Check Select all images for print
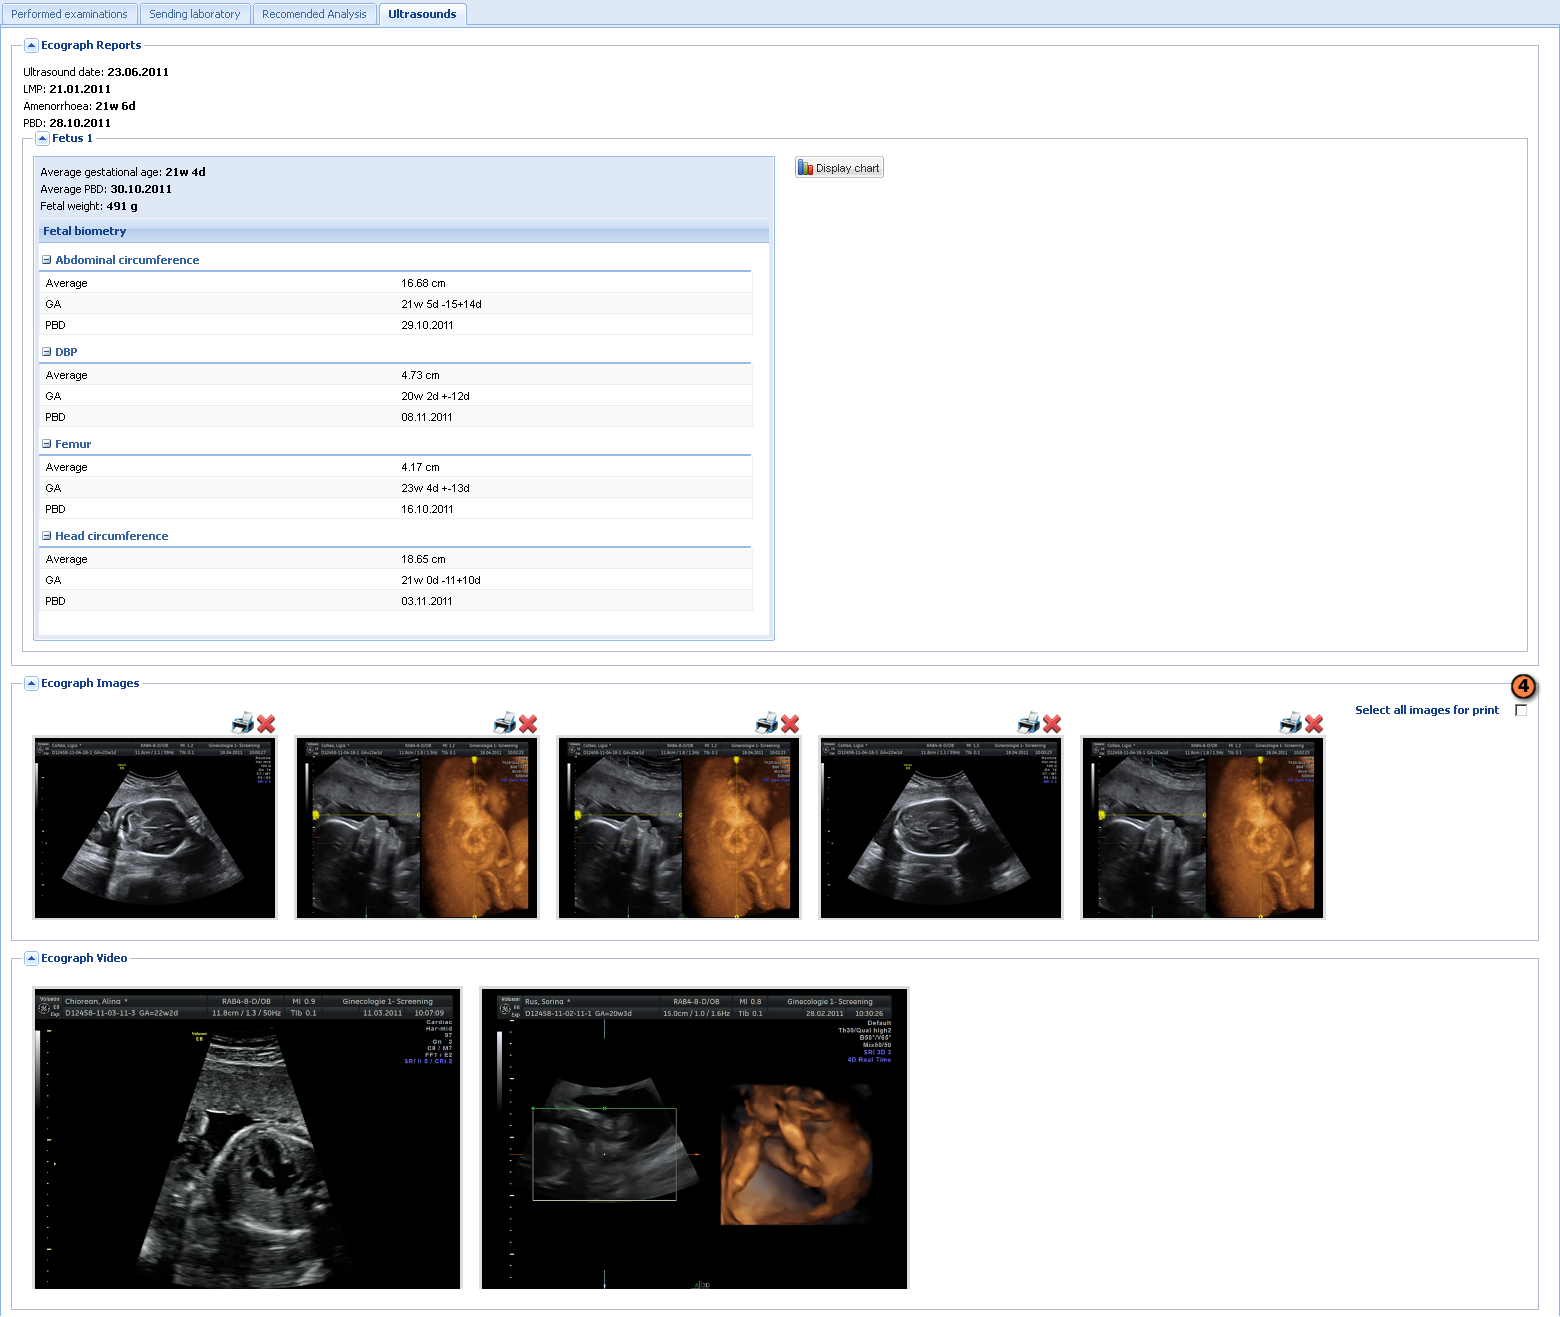The image size is (1560, 1317). (1521, 710)
